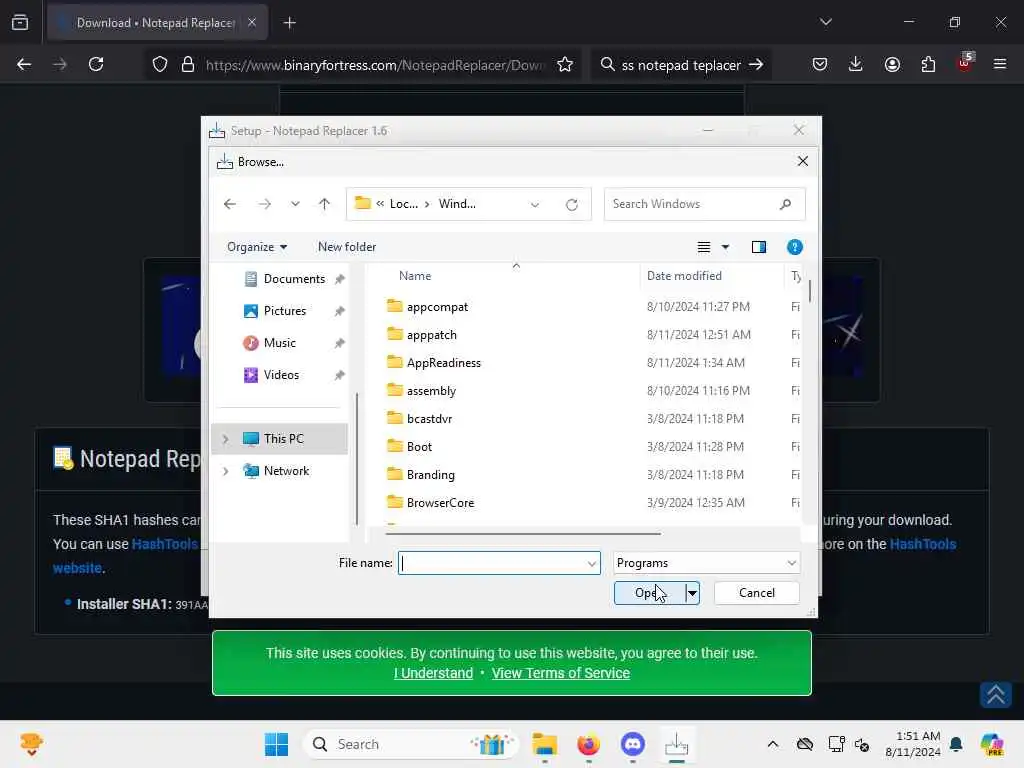Save page to Pocket icon
This screenshot has width=1024, height=768.
(820, 64)
